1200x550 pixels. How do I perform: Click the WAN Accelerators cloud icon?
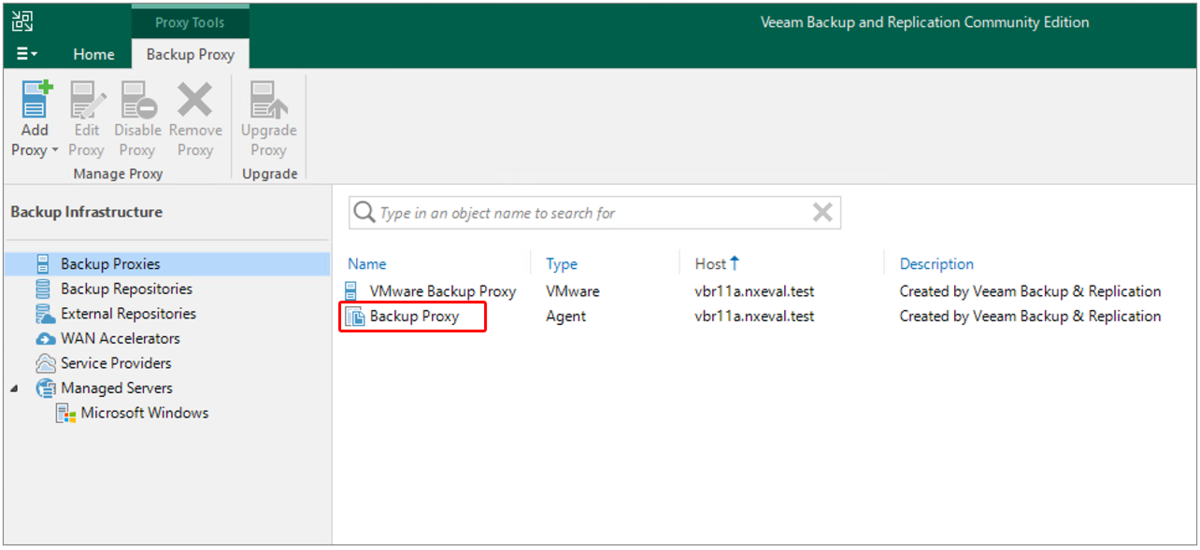[x=45, y=339]
